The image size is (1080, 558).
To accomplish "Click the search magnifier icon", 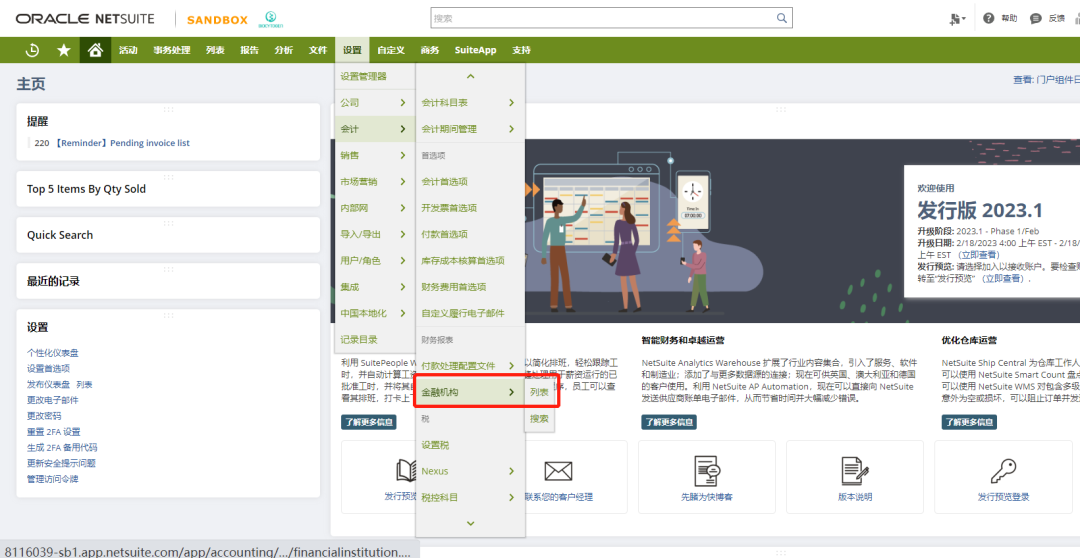I will [782, 18].
